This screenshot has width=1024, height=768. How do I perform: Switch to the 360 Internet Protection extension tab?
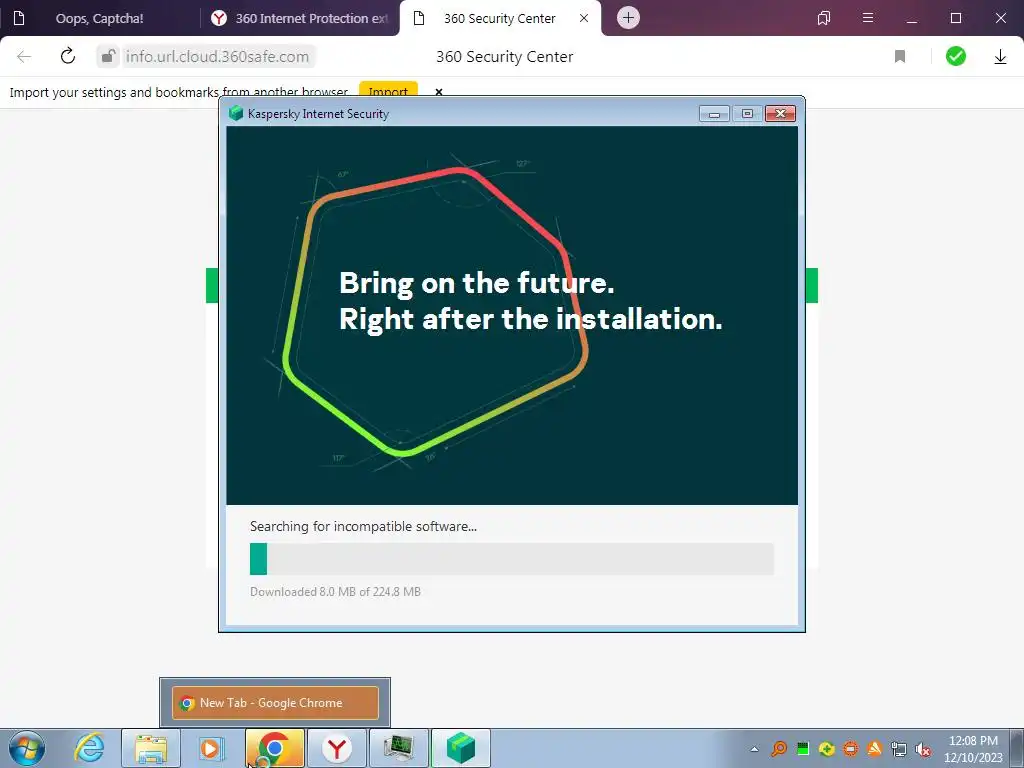click(x=301, y=18)
